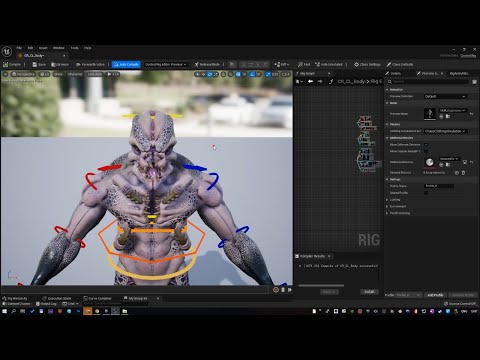Click the Unreal Engine logo icon
The height and width of the screenshot is (360, 480).
[x=7, y=52]
